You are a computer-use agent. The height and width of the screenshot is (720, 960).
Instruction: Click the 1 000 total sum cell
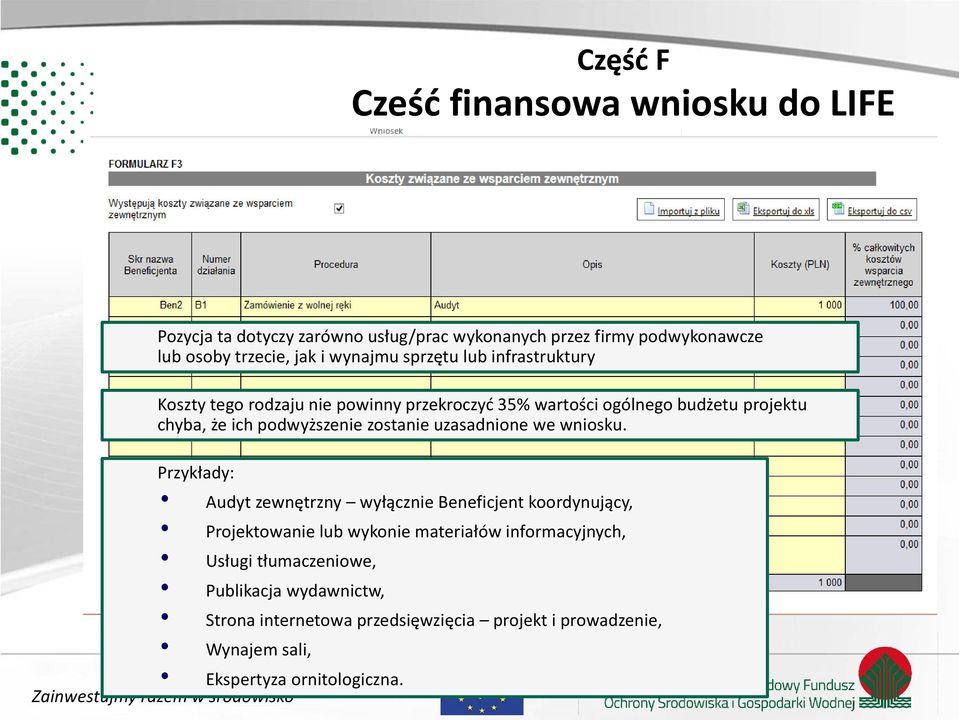point(806,582)
